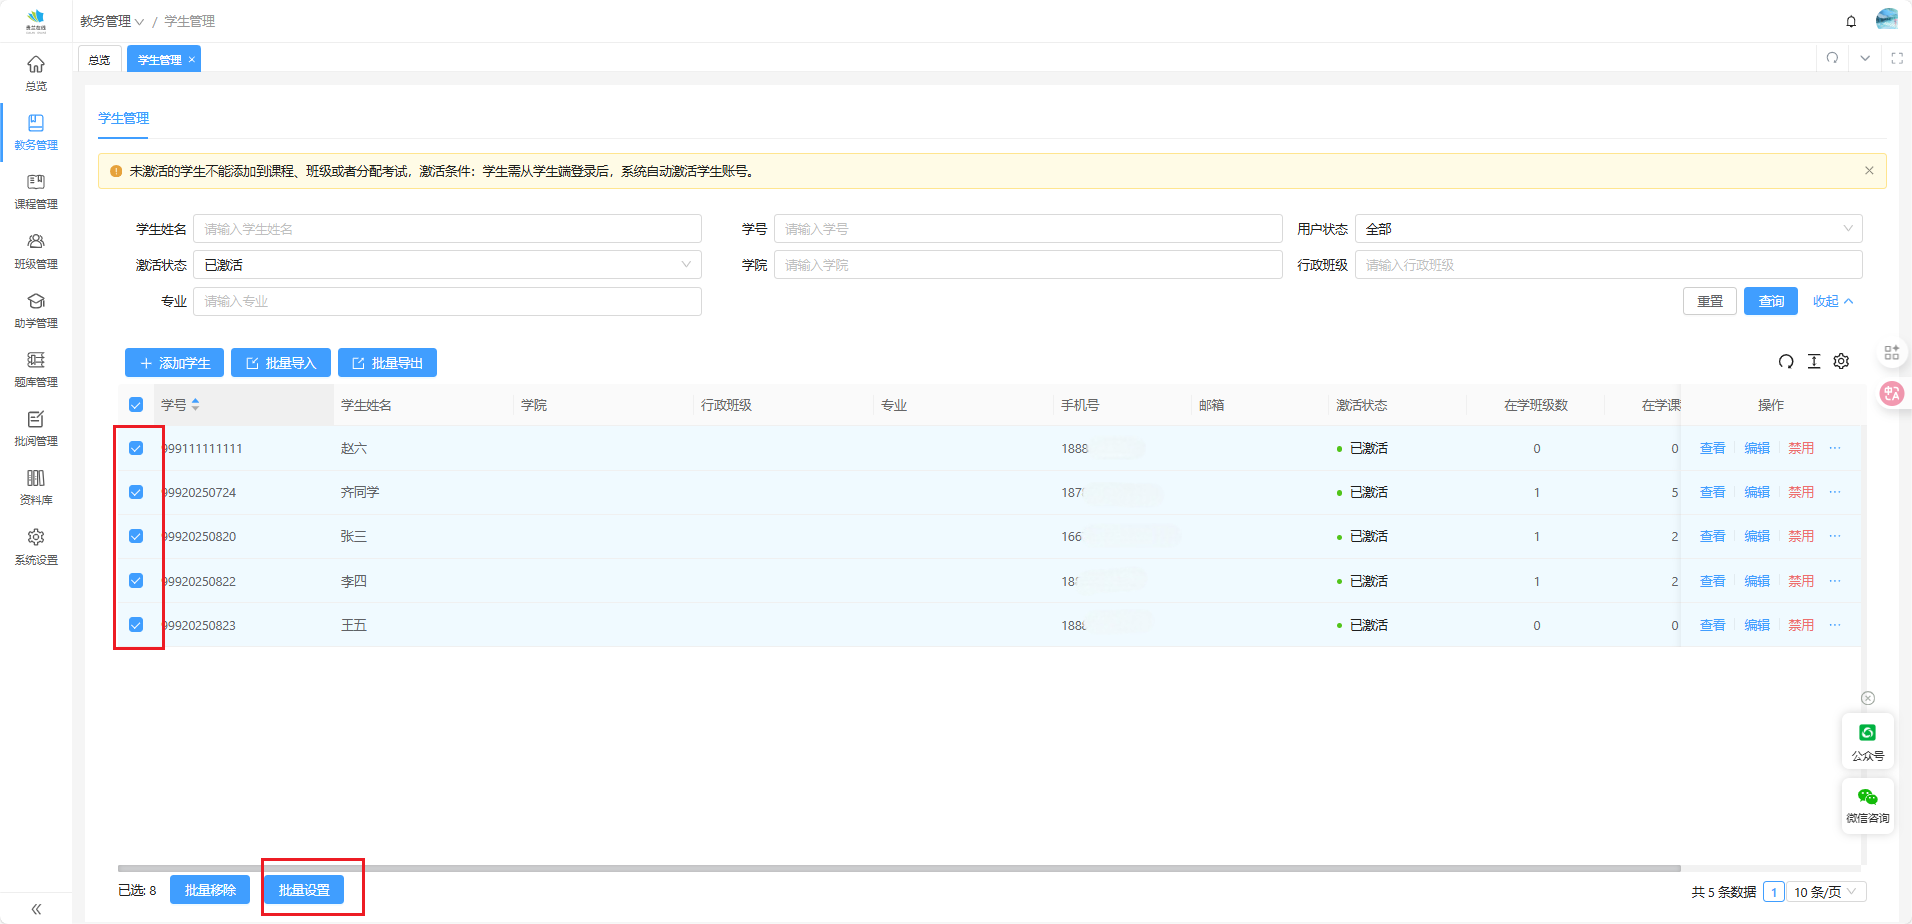Click the 学生姓名 input field
Screen dimensions: 1912x924
click(447, 229)
